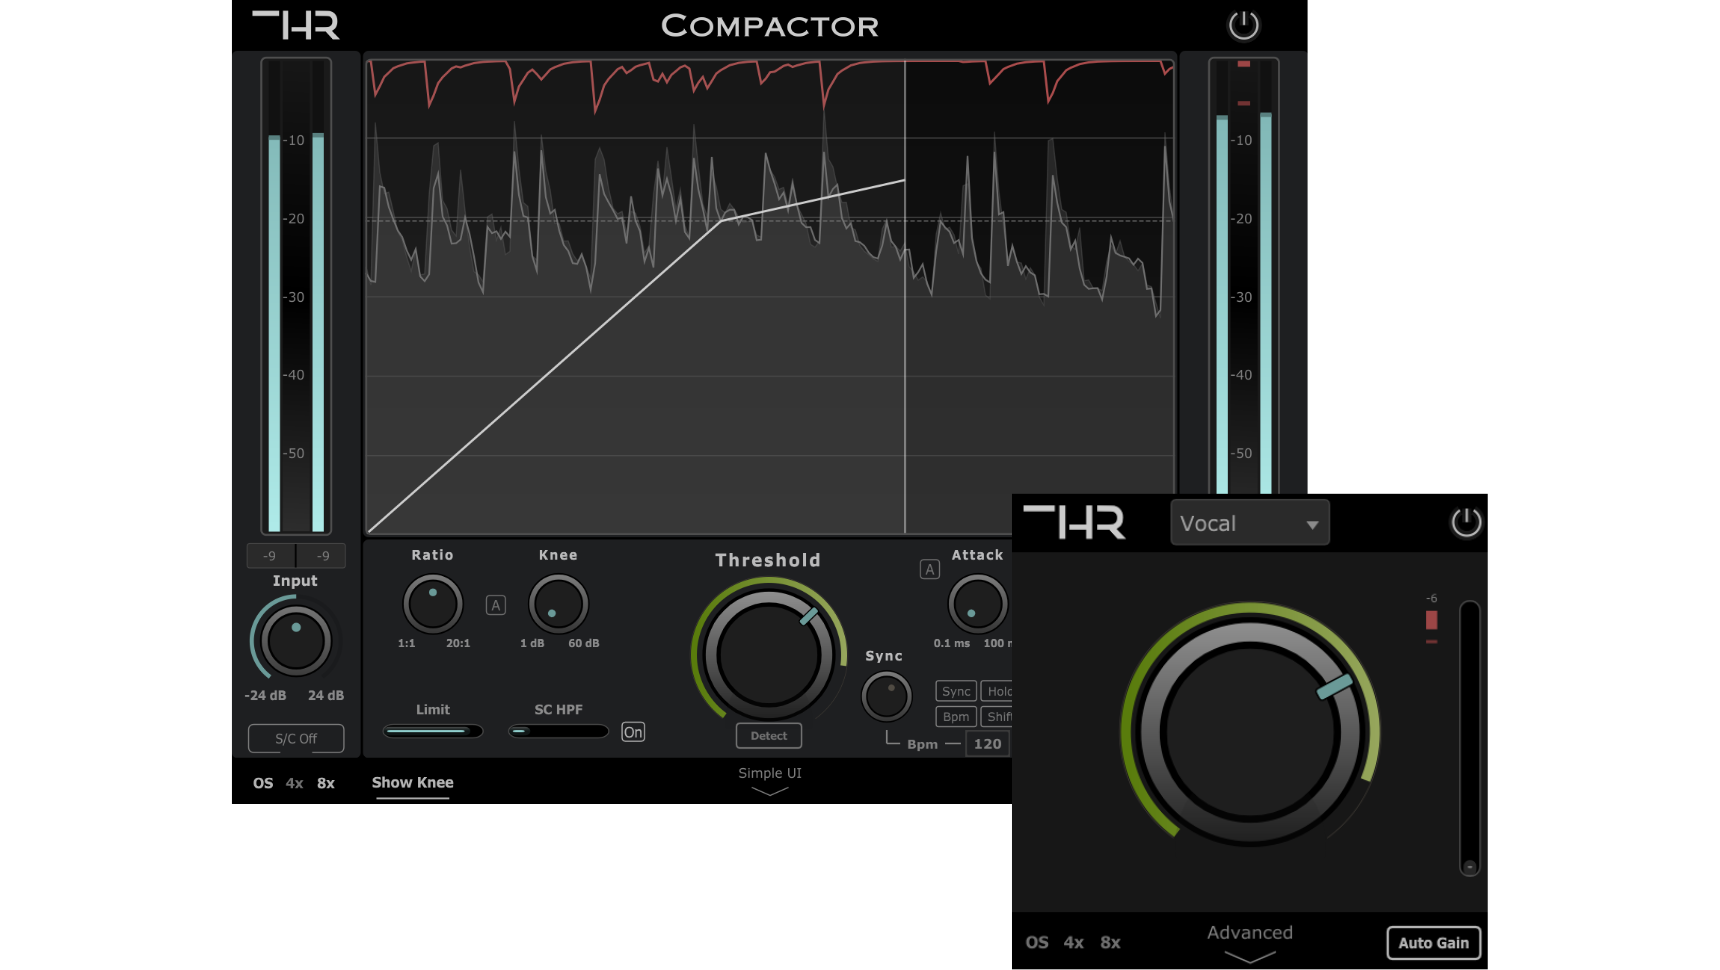Image resolution: width=1720 pixels, height=970 pixels.
Task: Toggle the power icon at top right
Action: pos(1243,24)
